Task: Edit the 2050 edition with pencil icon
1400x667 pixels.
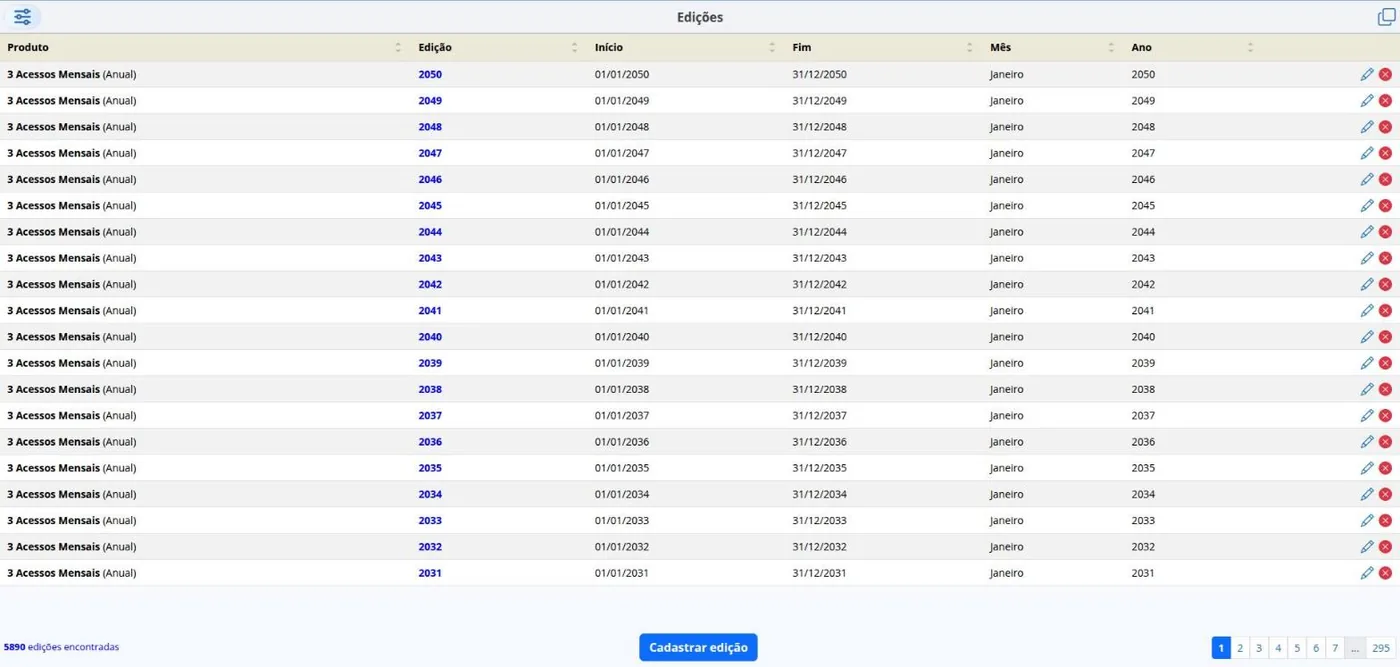Action: click(1367, 74)
